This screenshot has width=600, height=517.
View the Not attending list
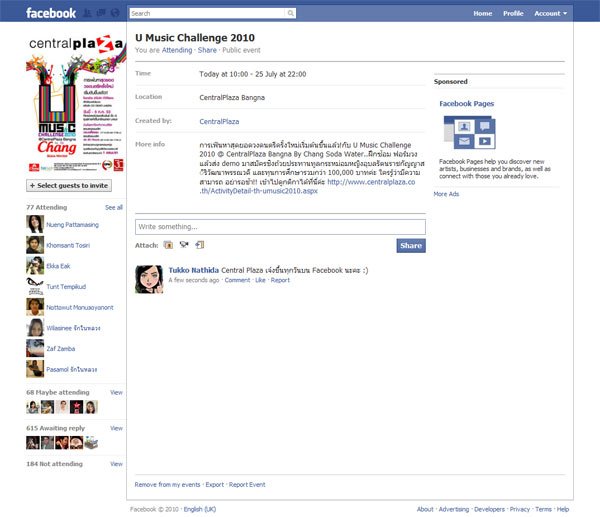tap(116, 464)
